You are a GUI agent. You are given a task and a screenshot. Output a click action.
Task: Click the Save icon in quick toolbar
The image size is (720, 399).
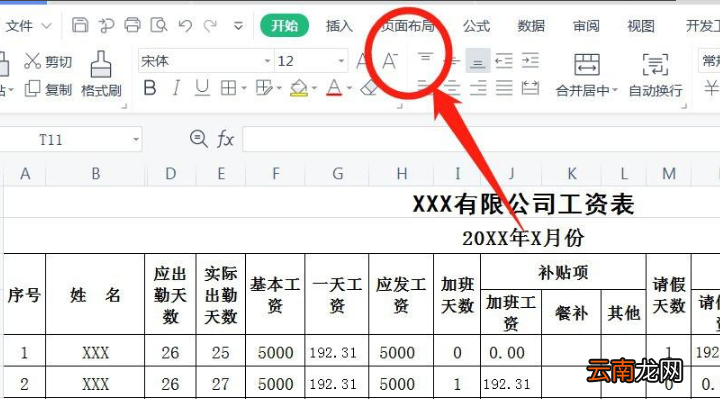(80, 25)
